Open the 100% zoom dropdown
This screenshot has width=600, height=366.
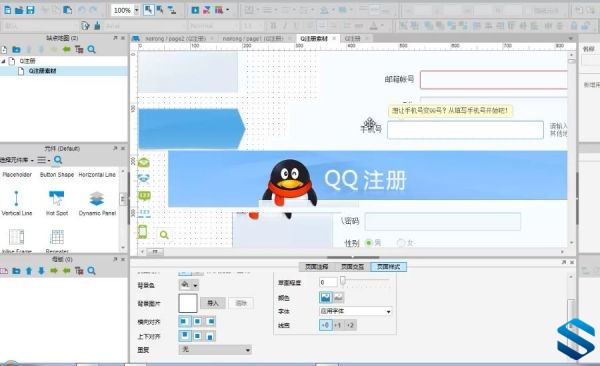pyautogui.click(x=137, y=10)
